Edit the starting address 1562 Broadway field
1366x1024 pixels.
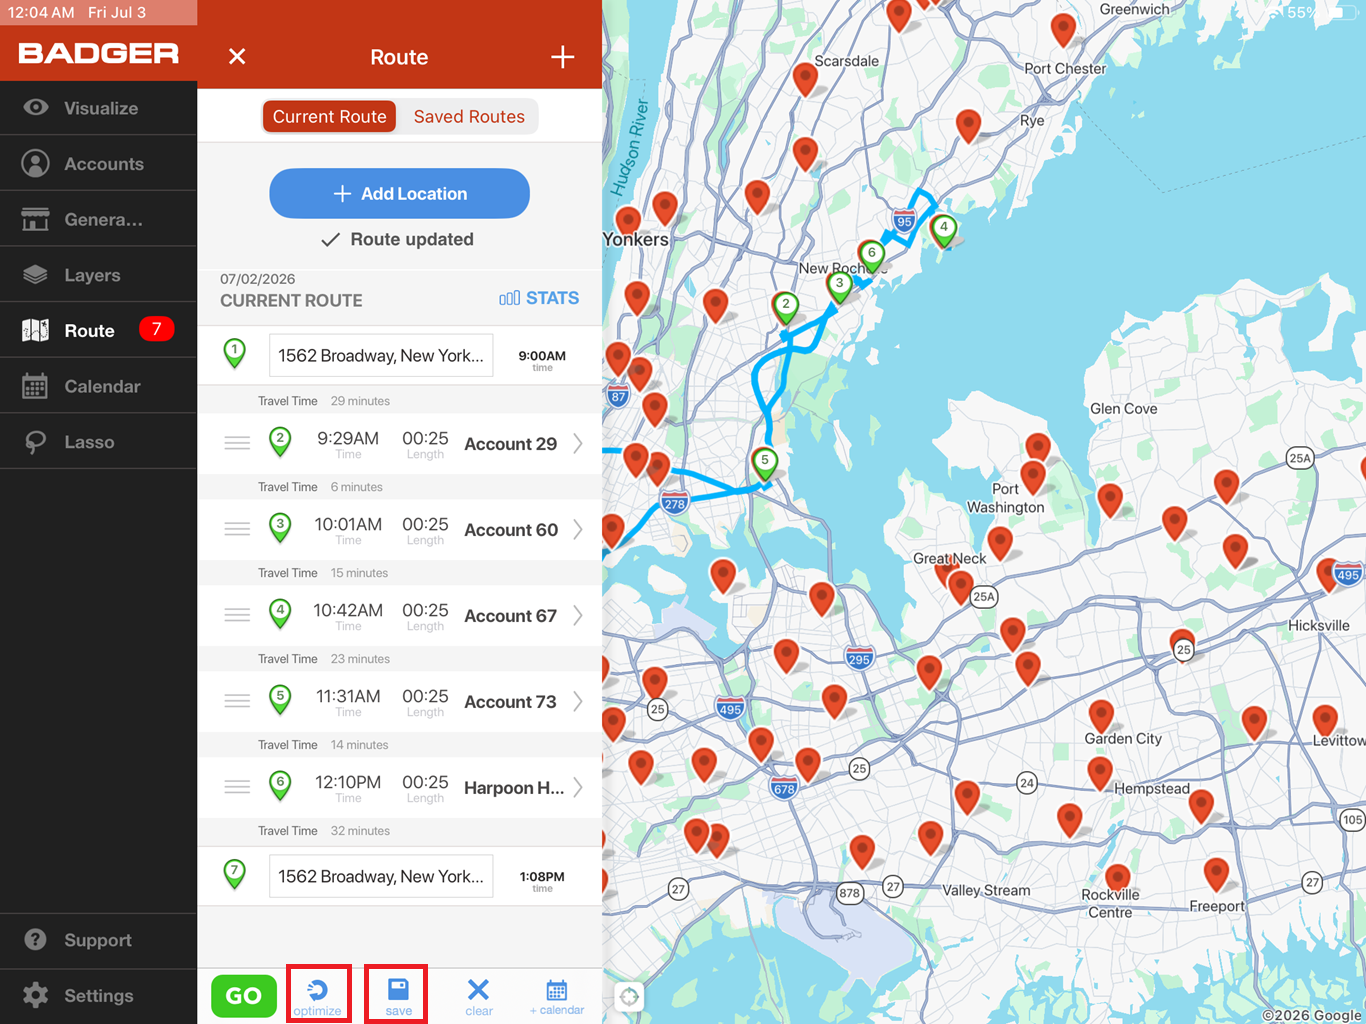point(381,355)
